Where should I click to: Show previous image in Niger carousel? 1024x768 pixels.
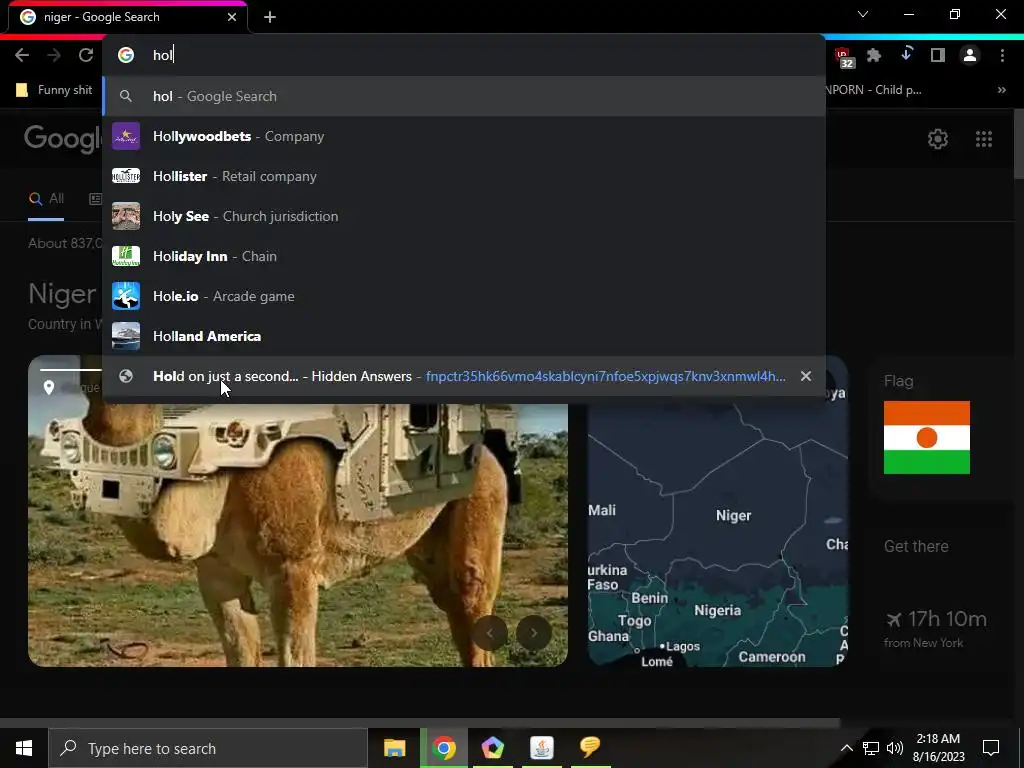point(490,633)
